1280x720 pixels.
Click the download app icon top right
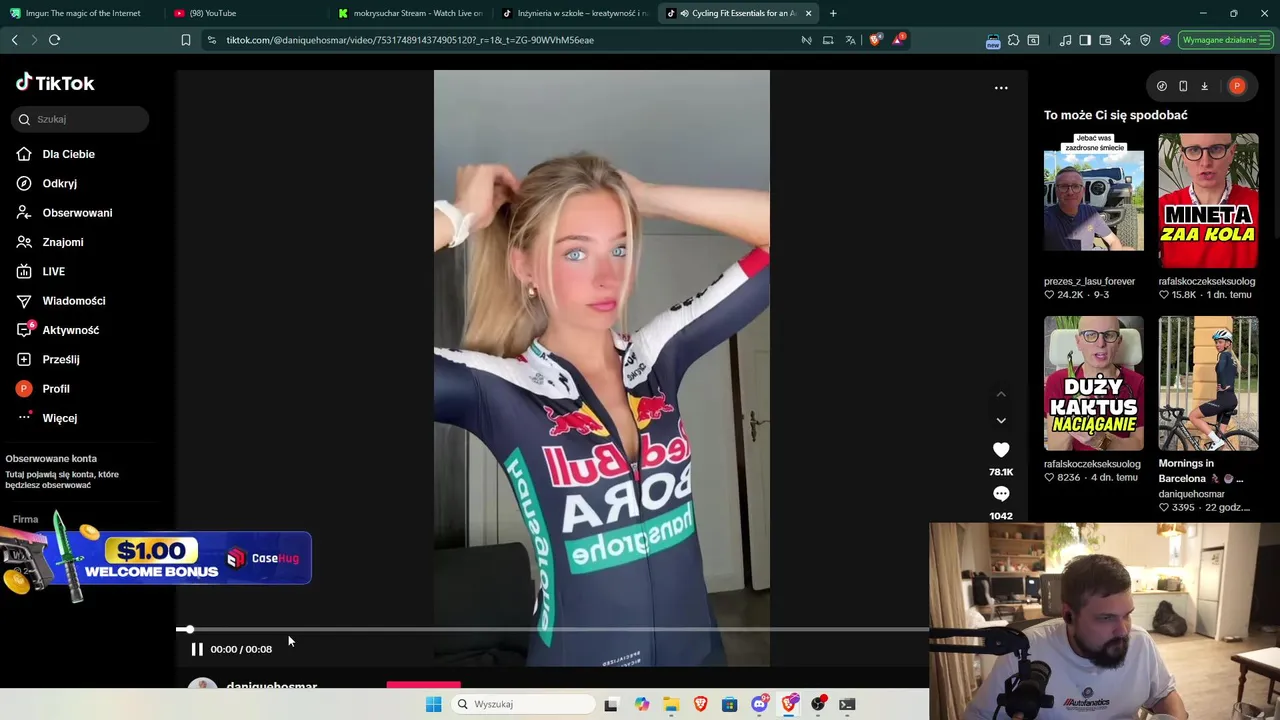coord(1204,86)
